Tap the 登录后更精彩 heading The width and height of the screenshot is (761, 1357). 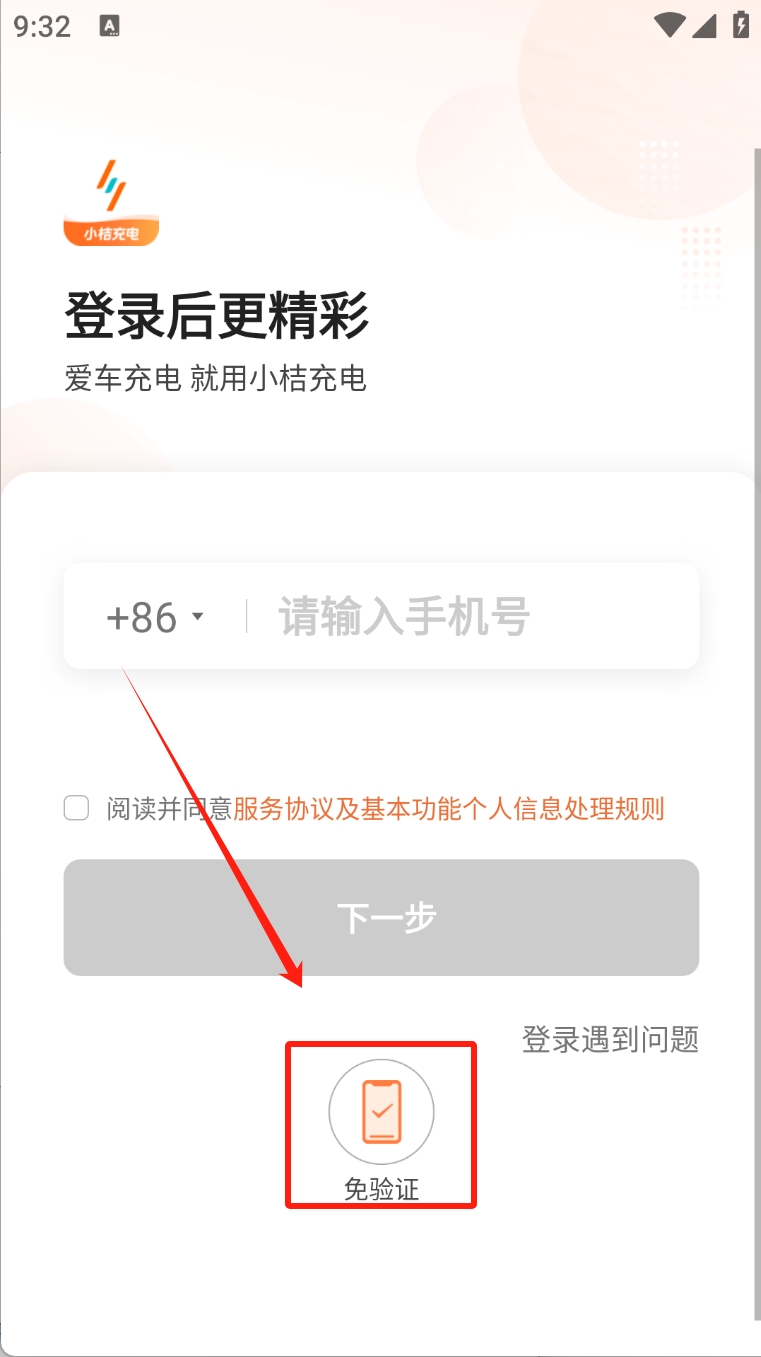[217, 316]
